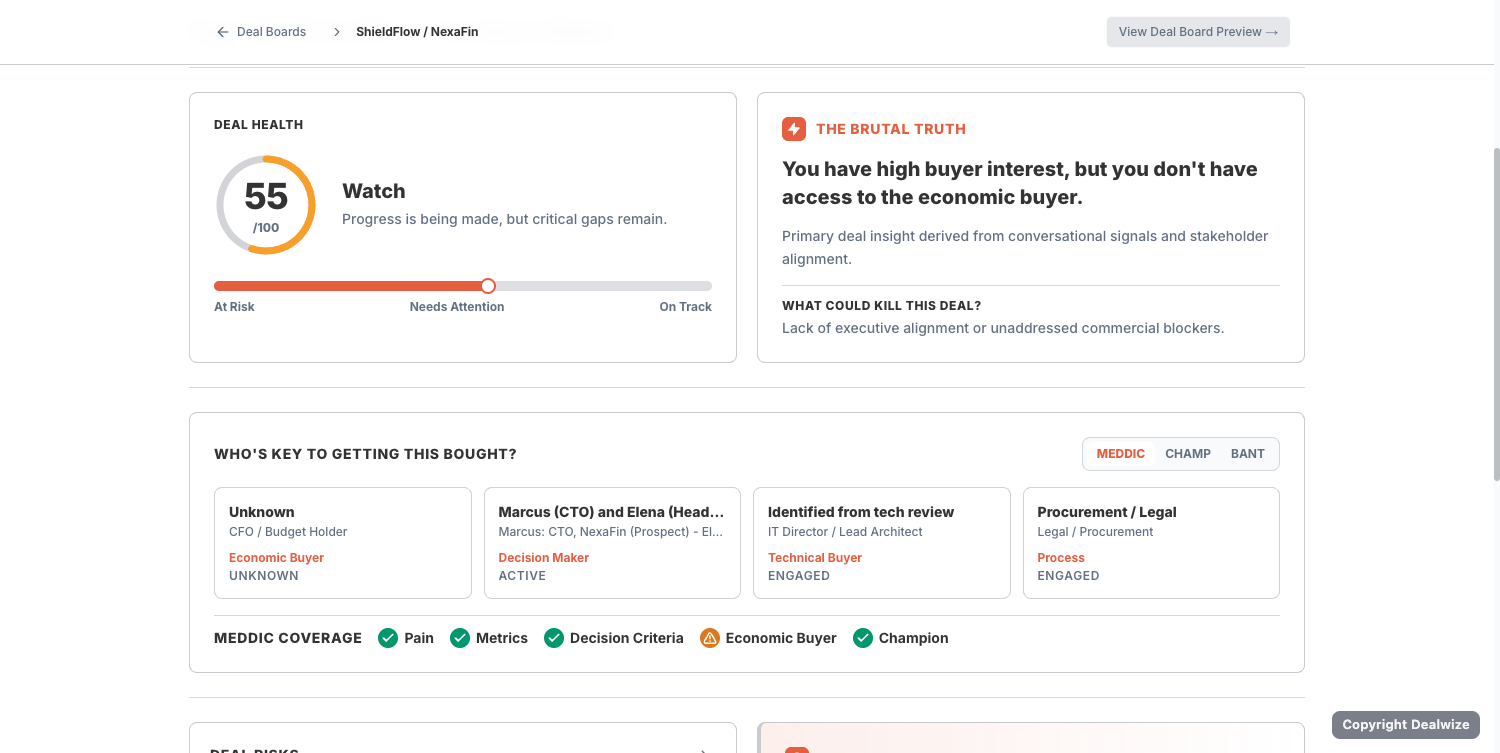The width and height of the screenshot is (1500, 753).
Task: Click the "Technical Buyer" role label
Action: tap(815, 558)
